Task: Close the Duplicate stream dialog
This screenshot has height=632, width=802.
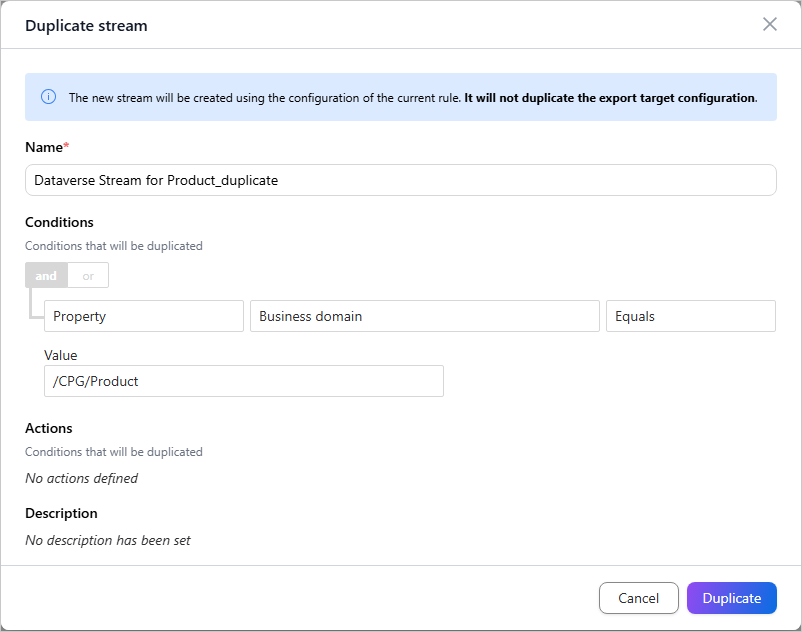Action: [769, 24]
